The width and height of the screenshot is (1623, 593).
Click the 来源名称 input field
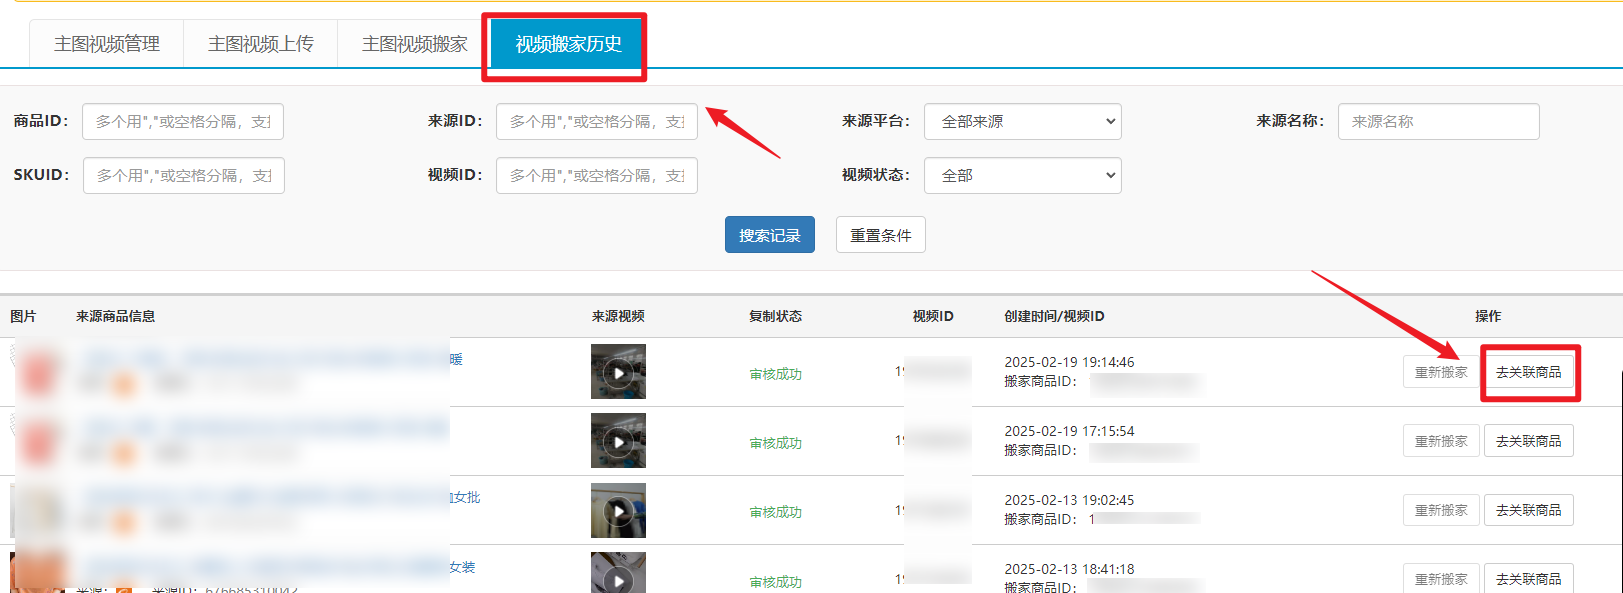coord(1438,122)
